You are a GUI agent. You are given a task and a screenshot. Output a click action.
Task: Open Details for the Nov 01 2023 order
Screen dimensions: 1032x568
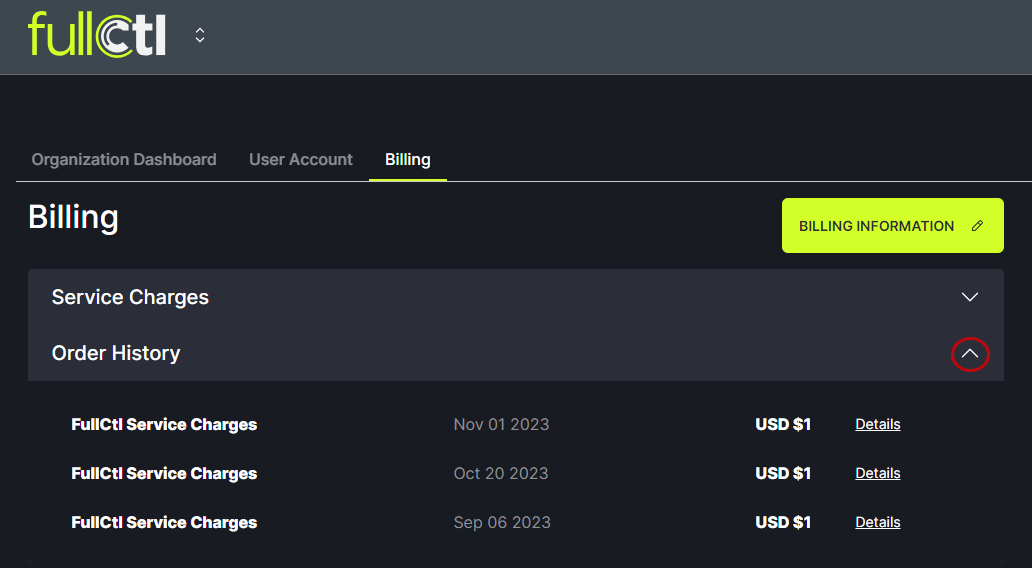click(878, 424)
